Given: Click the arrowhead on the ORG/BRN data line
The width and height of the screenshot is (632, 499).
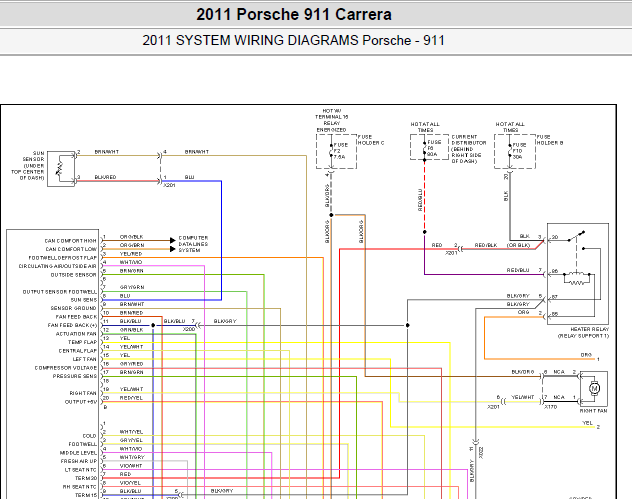Looking at the screenshot, I should (x=173, y=249).
